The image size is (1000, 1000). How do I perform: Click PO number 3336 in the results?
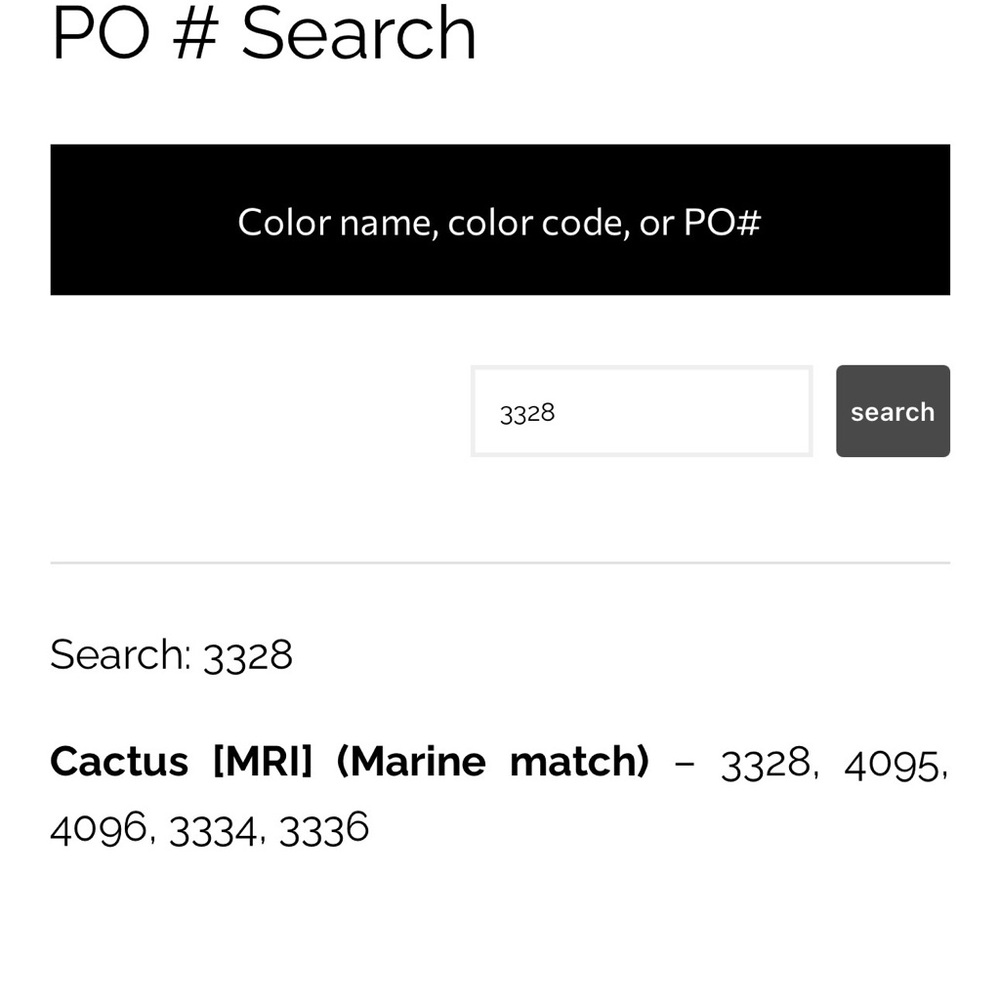tap(323, 829)
